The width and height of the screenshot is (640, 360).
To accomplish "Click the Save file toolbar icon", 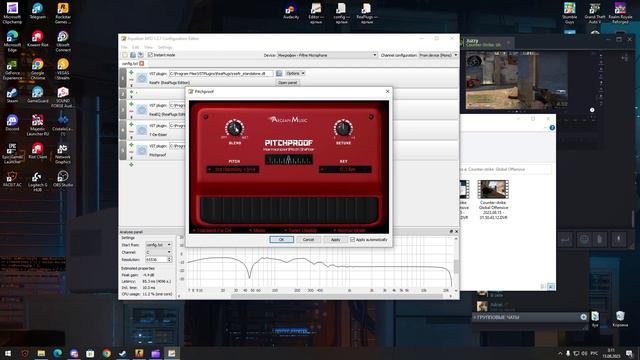I will pos(140,55).
